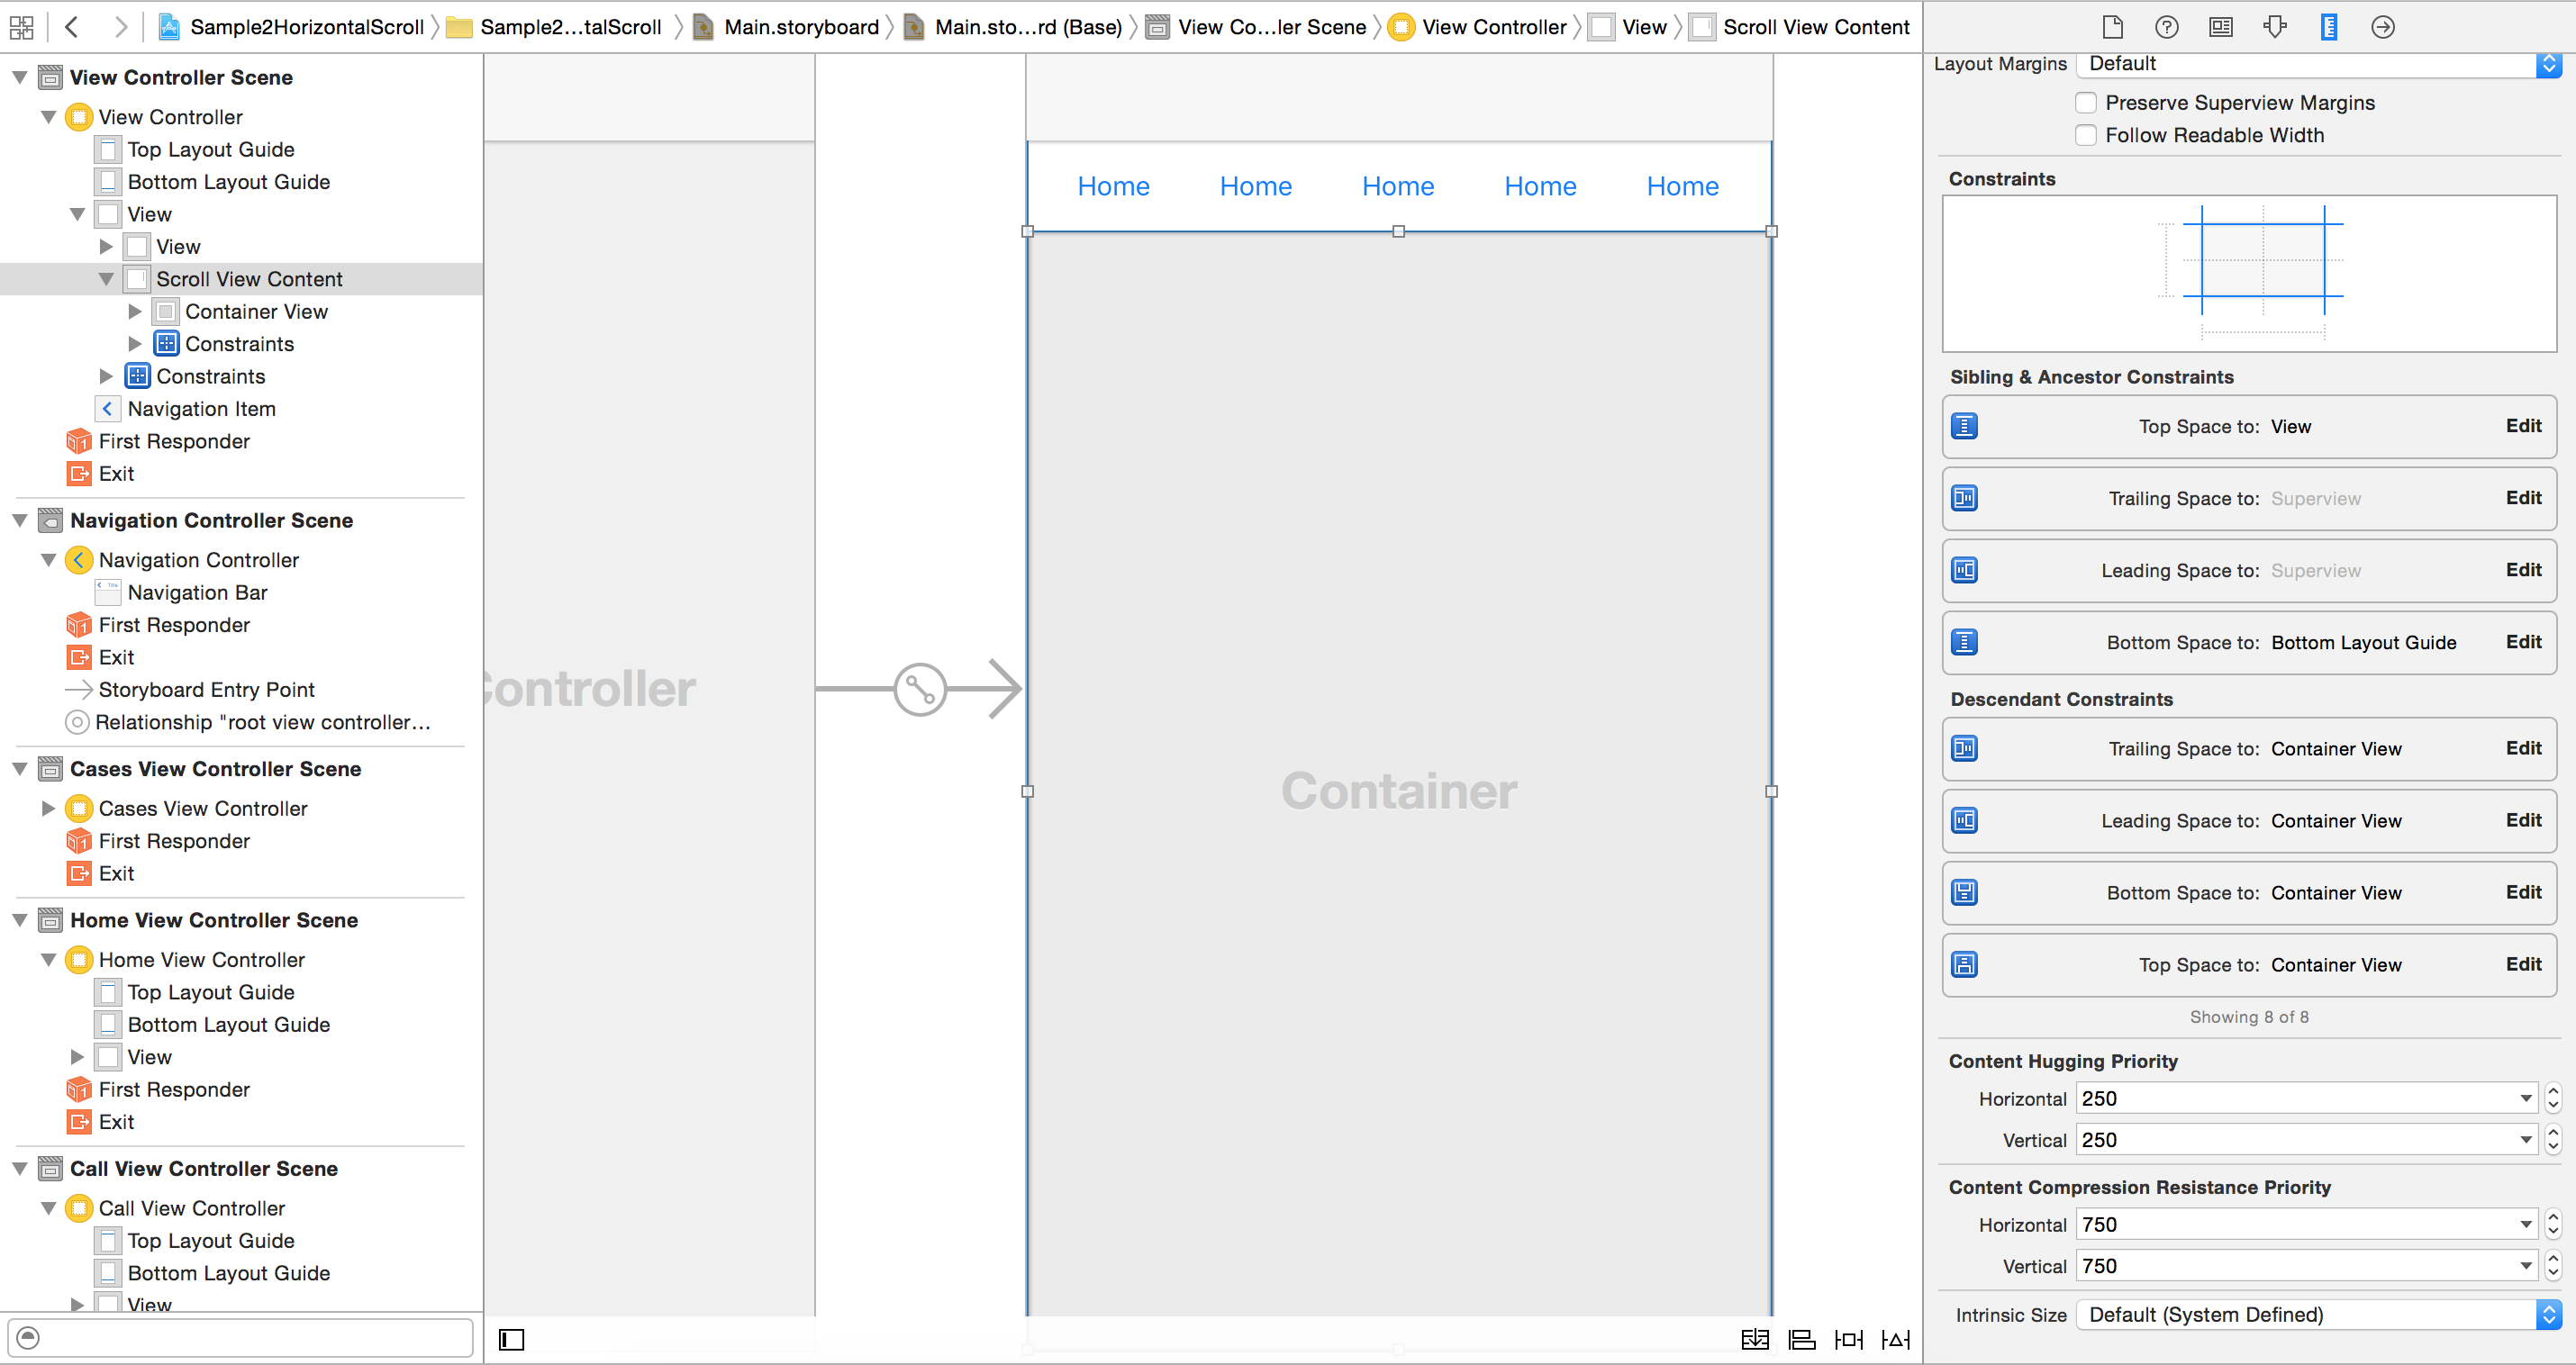Open the File inspector tab
2576x1365 pixels.
2112,27
